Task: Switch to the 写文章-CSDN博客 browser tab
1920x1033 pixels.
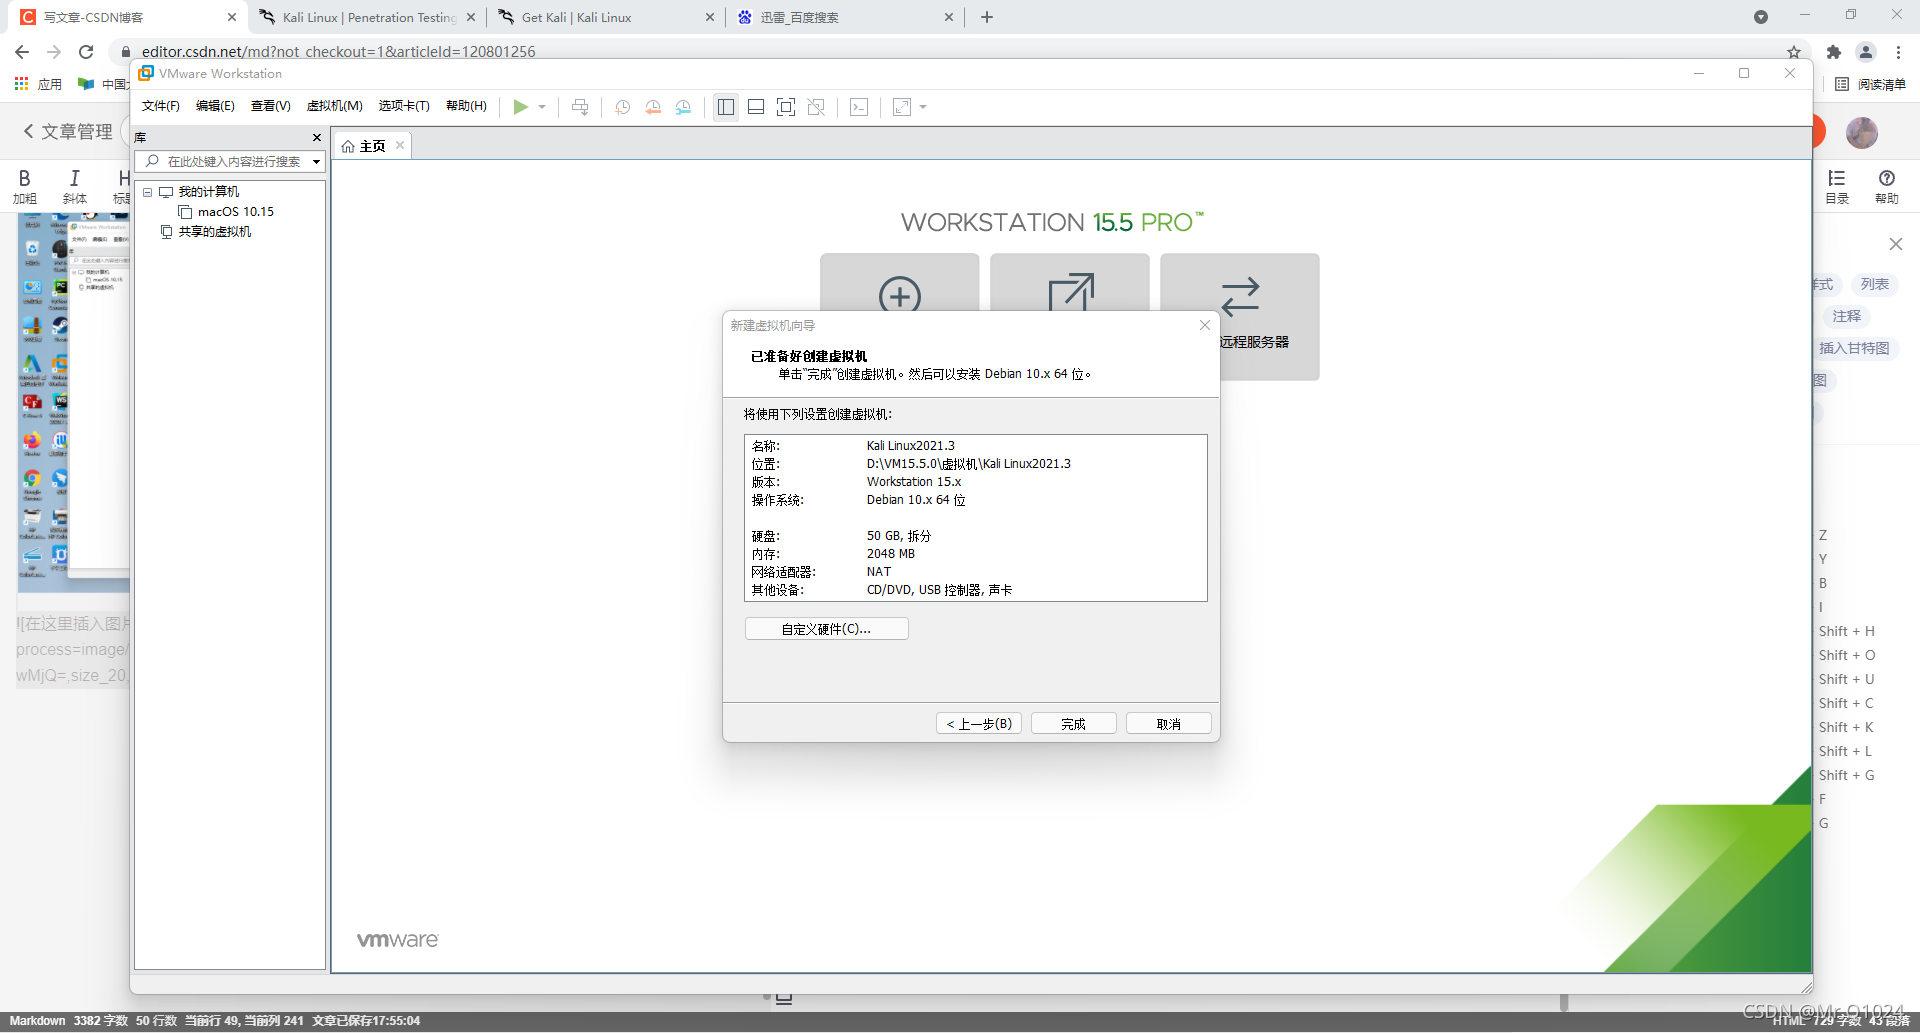Action: click(x=127, y=17)
